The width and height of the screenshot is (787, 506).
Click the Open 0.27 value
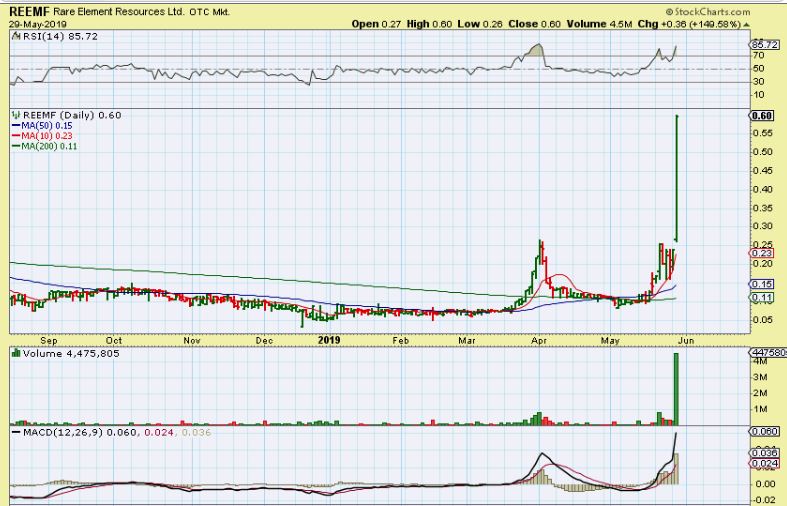376,24
